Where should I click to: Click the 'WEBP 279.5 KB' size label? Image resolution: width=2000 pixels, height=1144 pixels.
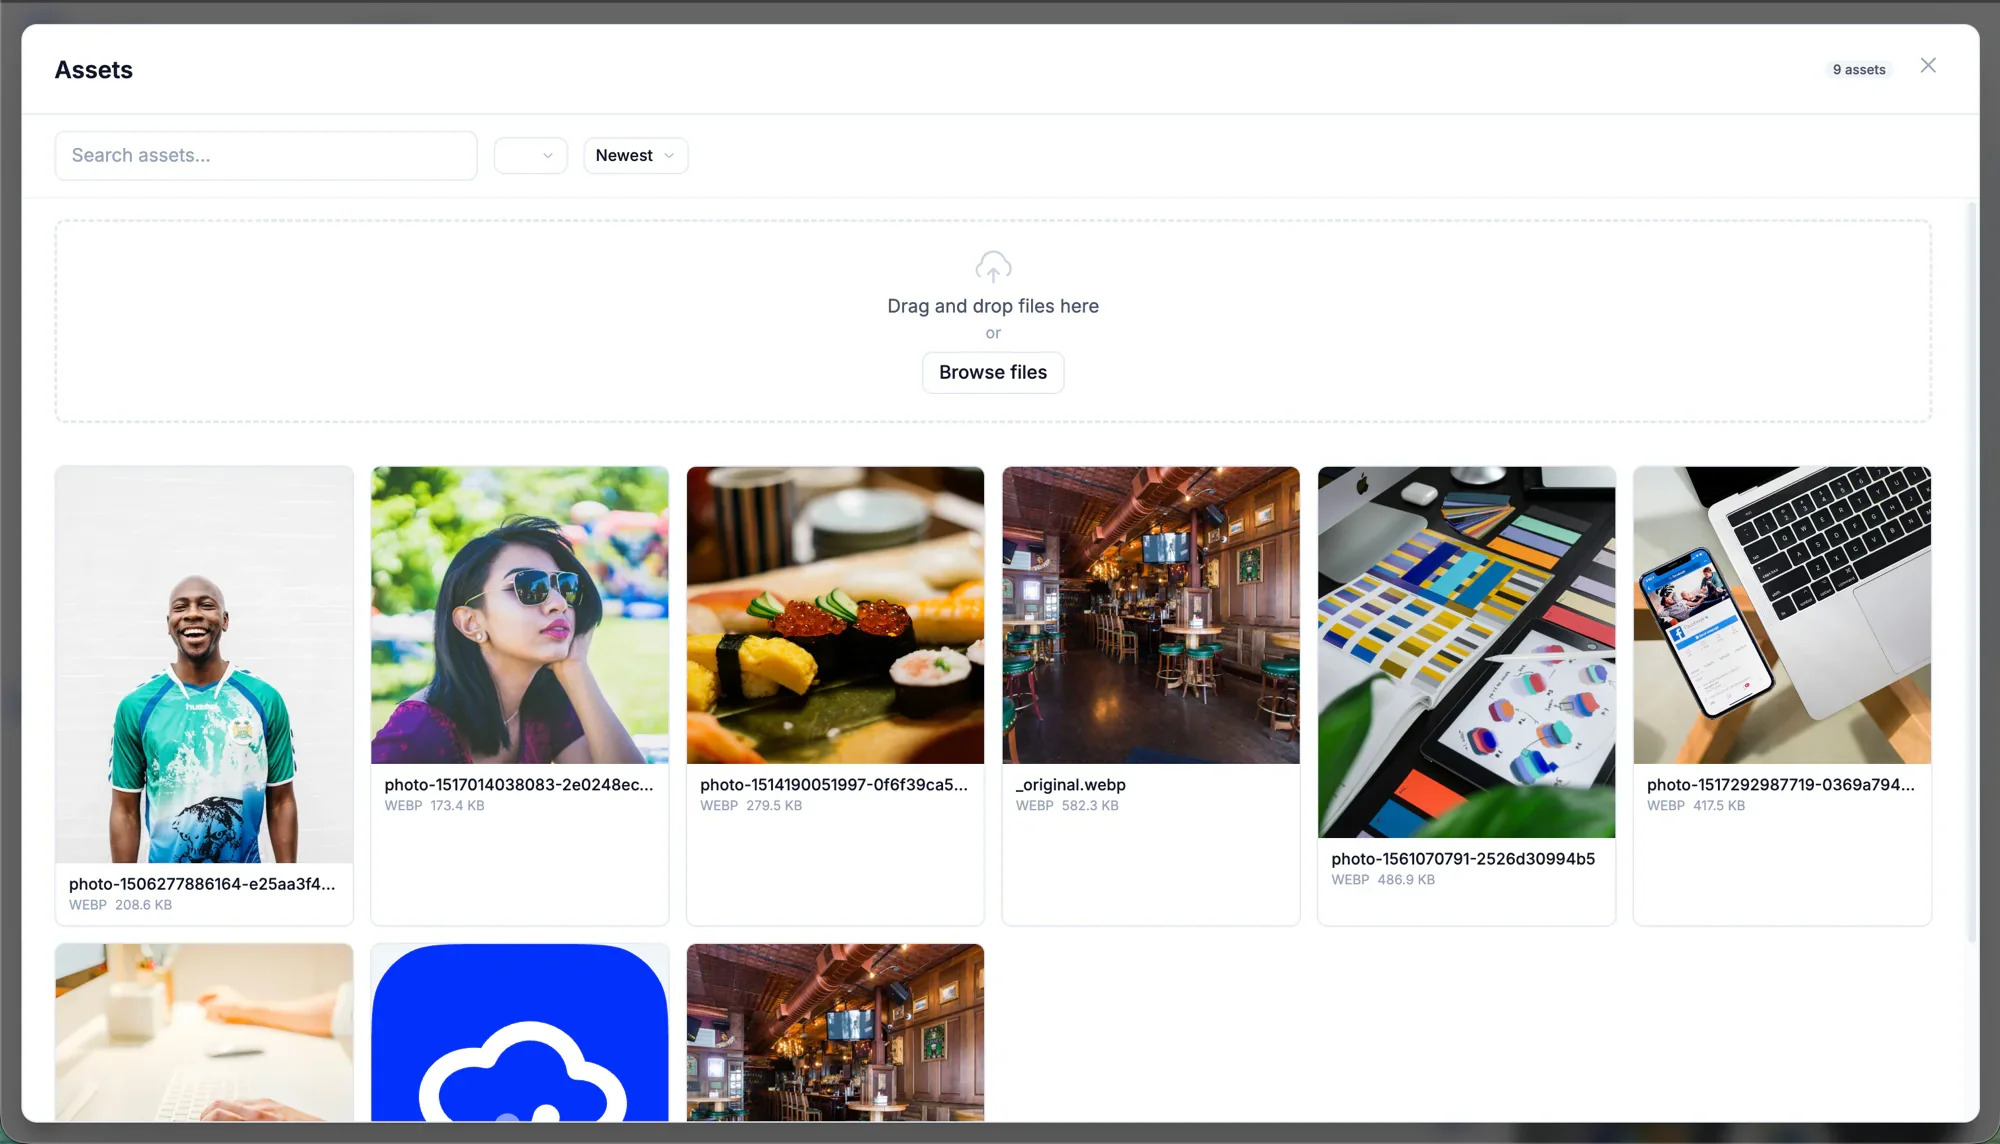pyautogui.click(x=751, y=806)
